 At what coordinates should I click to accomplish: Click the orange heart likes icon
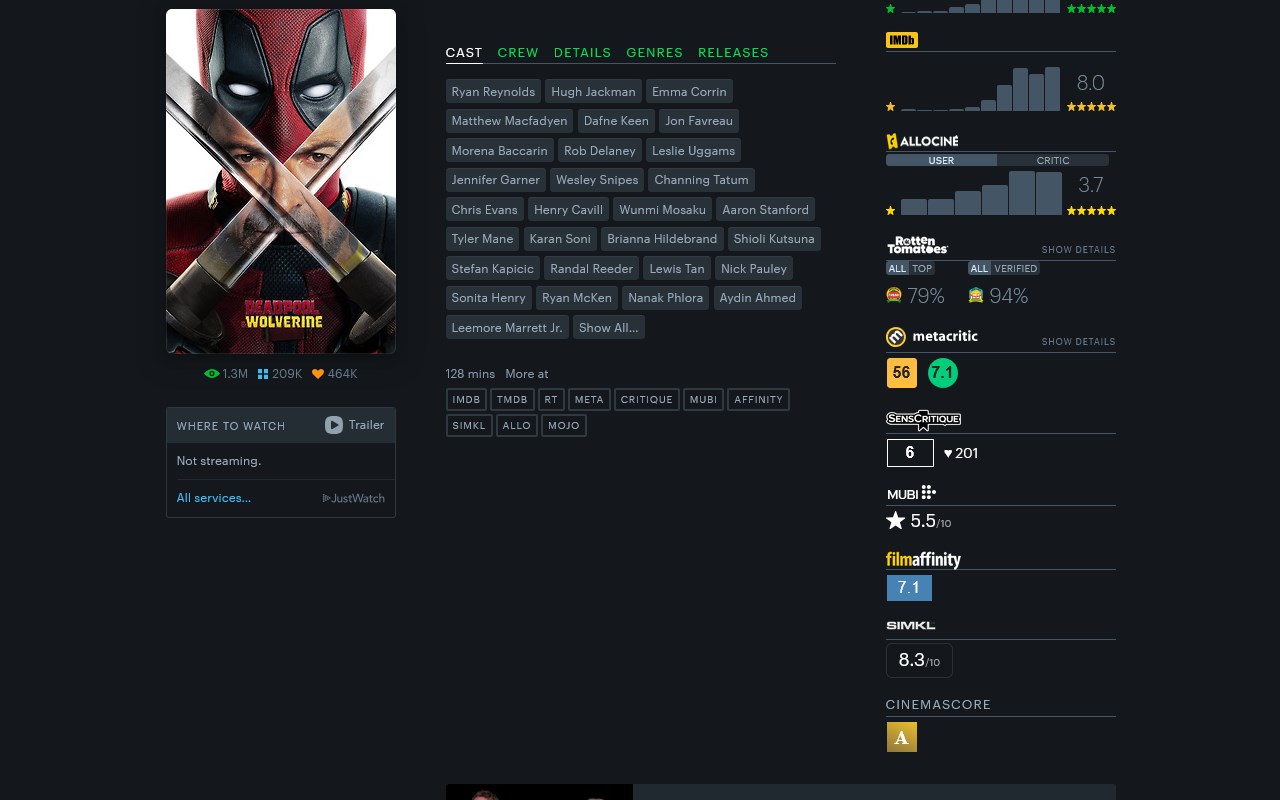tap(318, 373)
